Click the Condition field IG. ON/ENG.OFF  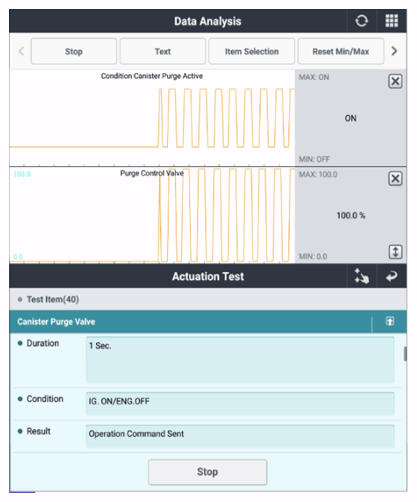240,404
